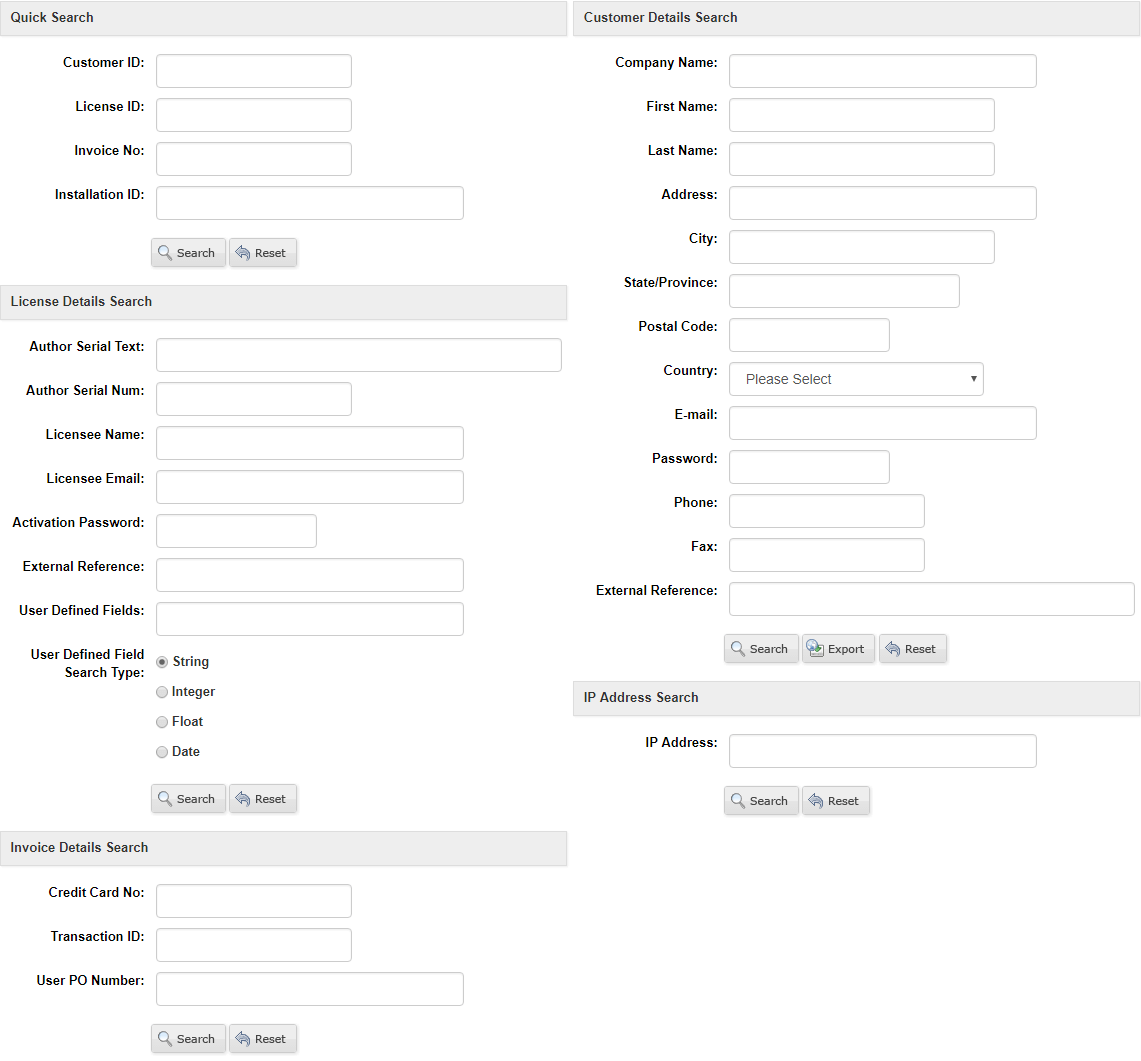
Task: Select the Credit Card No field
Action: tap(254, 901)
